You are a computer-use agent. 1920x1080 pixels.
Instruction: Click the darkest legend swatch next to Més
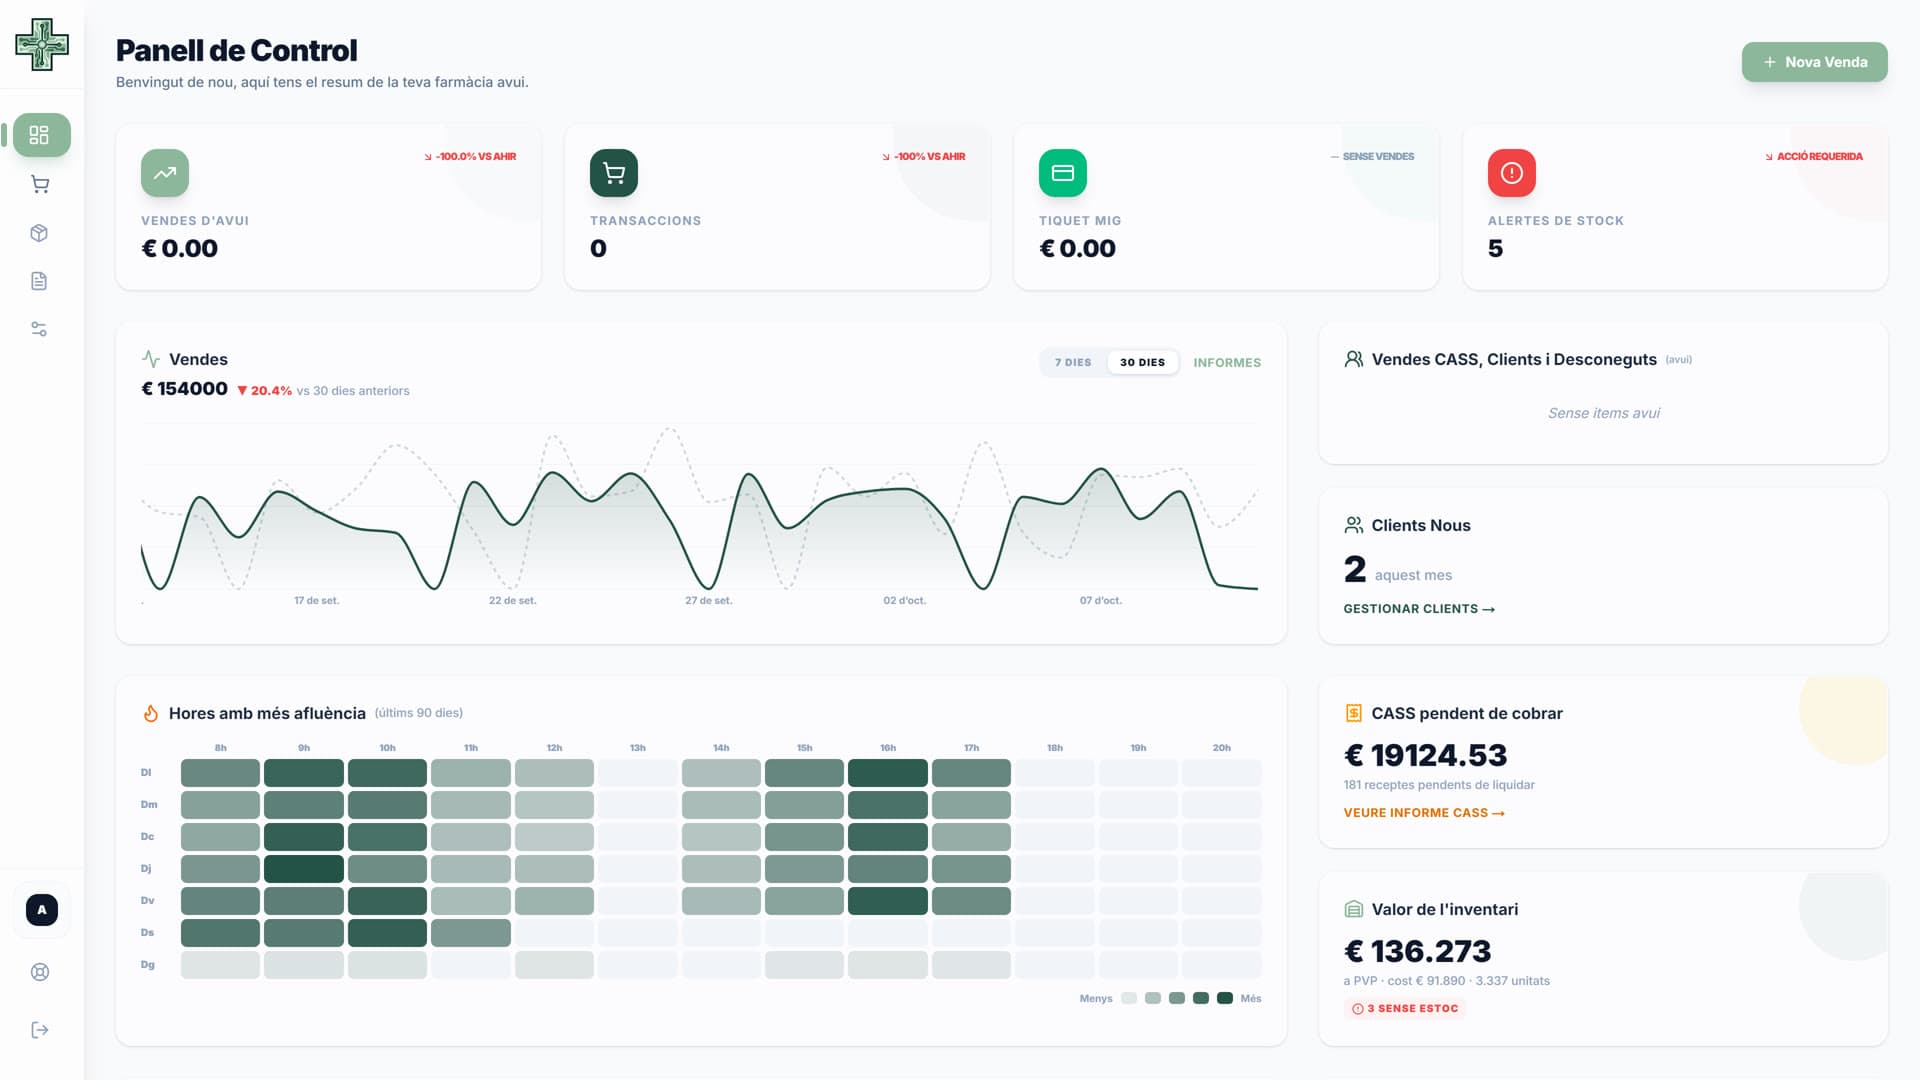(x=1224, y=998)
